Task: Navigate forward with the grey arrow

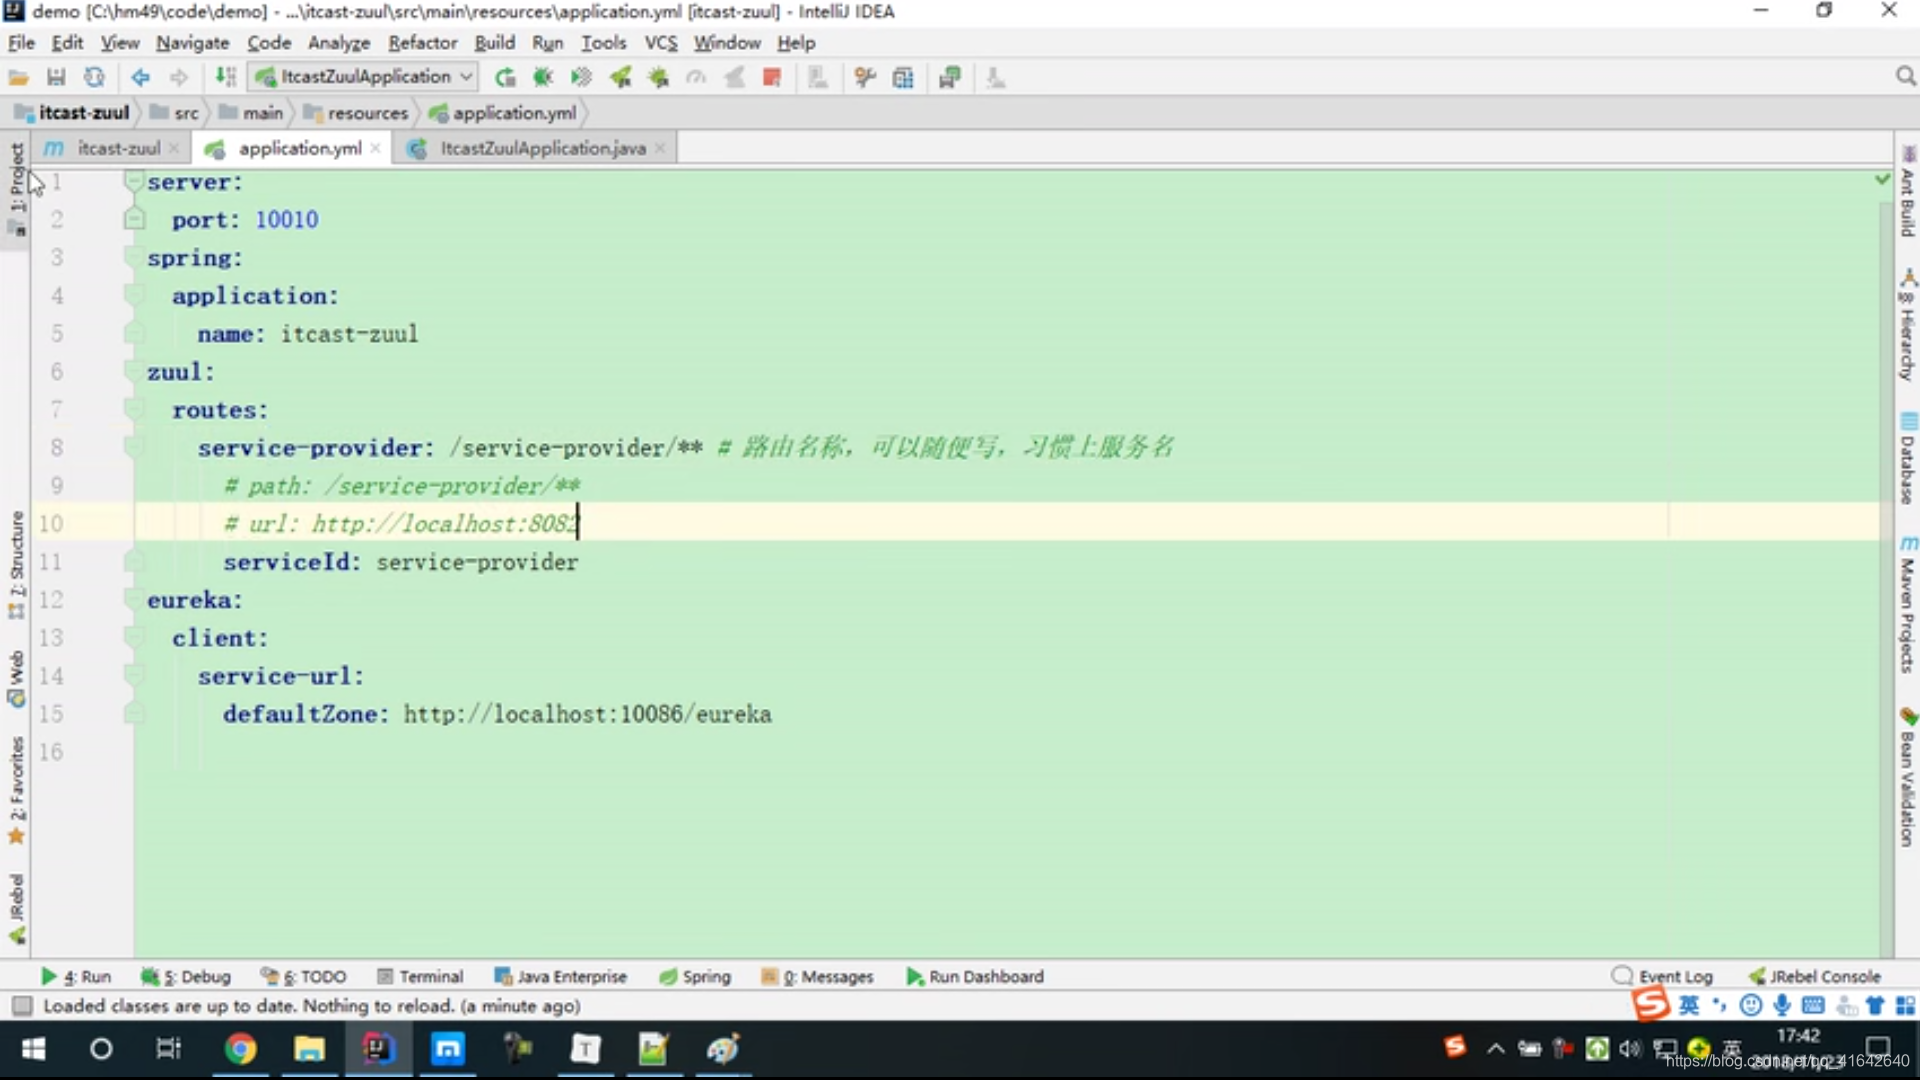Action: 179,77
